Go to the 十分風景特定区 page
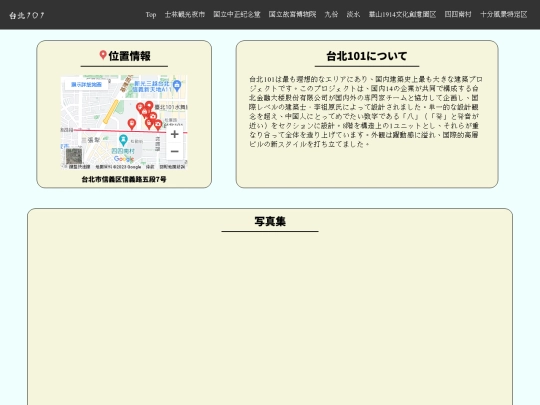The image size is (540, 405). 503,14
